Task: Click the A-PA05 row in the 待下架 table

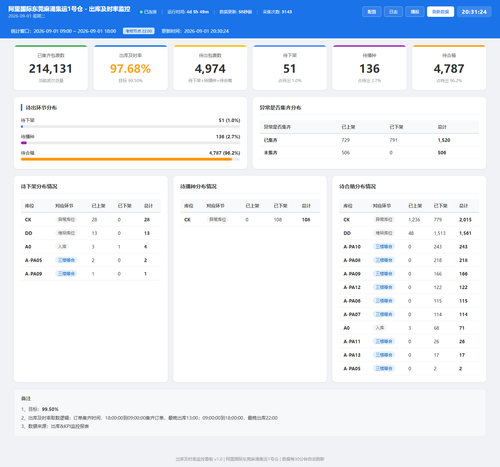Action: 91,260
